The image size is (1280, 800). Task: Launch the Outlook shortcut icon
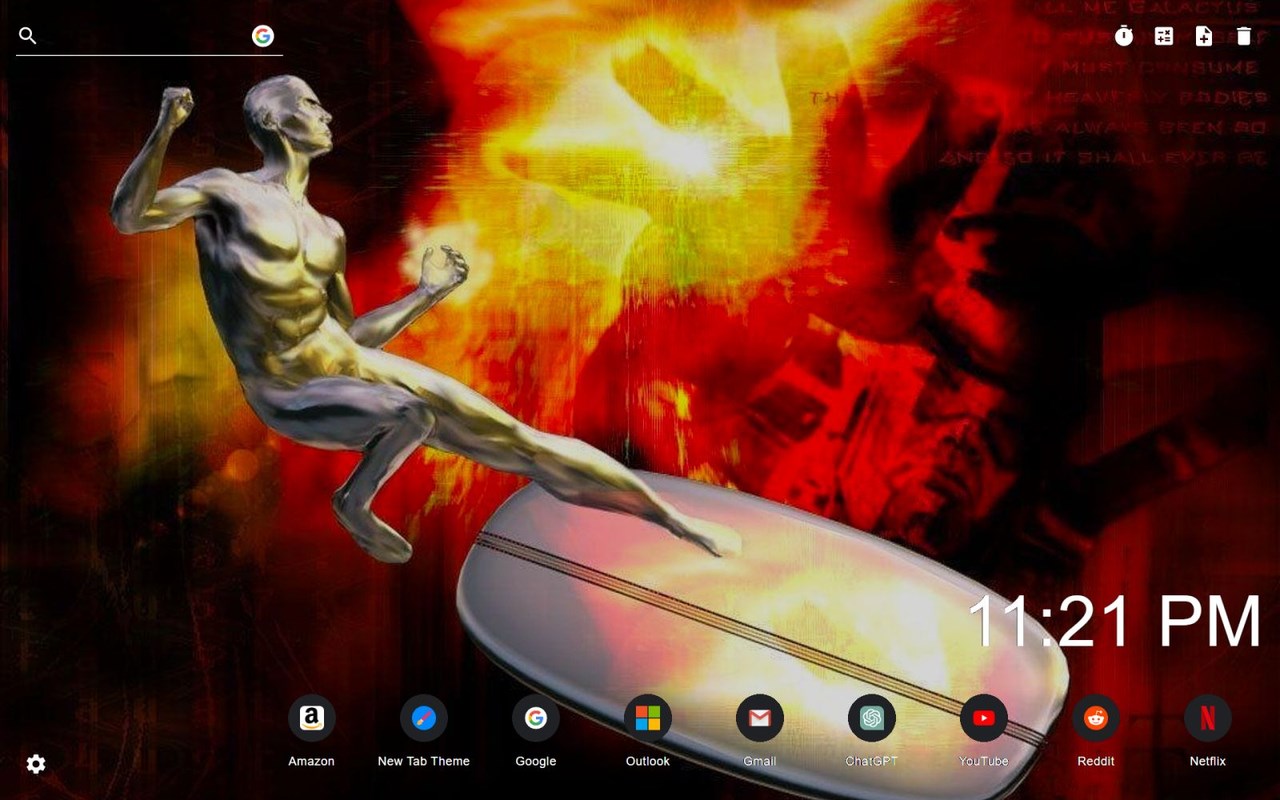648,718
